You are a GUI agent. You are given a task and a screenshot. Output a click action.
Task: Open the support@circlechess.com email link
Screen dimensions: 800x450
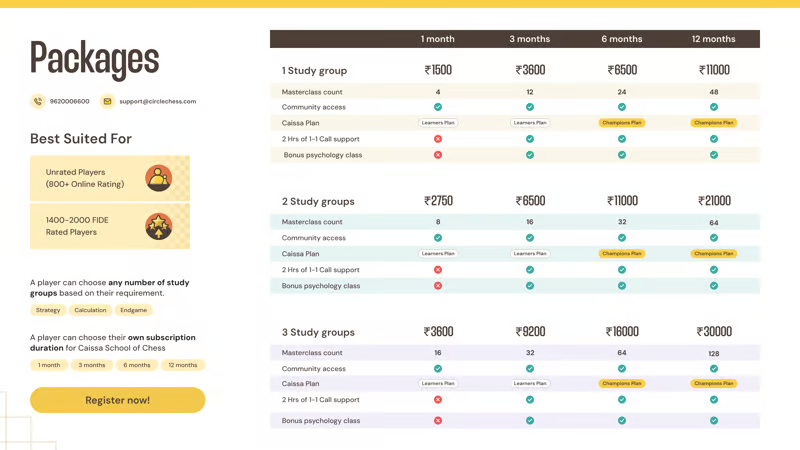click(158, 101)
